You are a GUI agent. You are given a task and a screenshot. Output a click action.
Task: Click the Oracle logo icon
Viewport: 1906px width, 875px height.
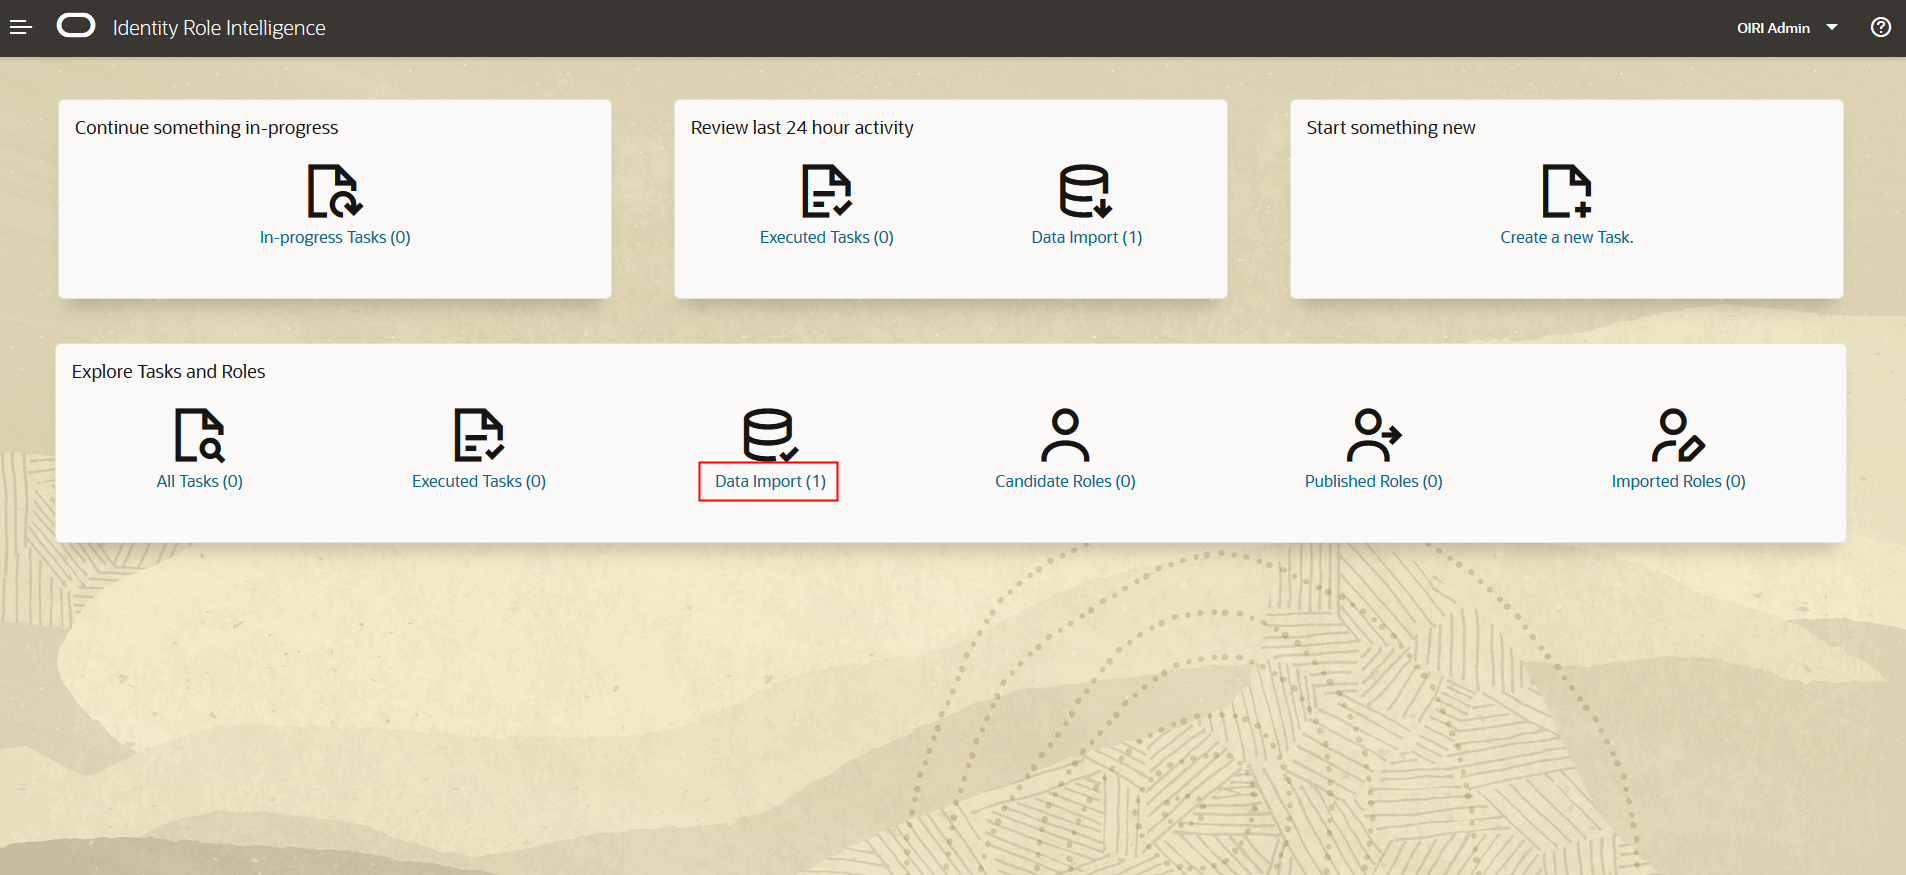[x=76, y=26]
